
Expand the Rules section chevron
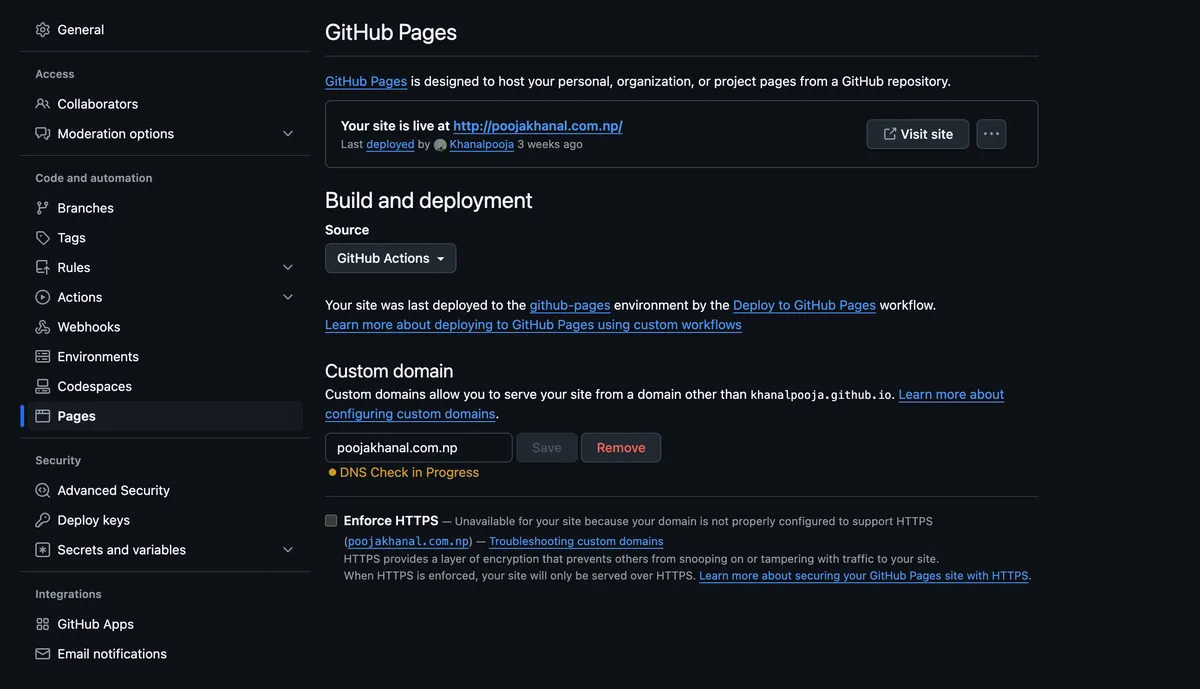pyautogui.click(x=288, y=268)
